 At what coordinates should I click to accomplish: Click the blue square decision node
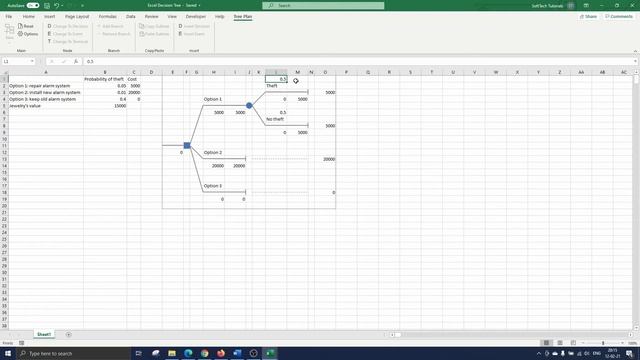click(x=187, y=145)
